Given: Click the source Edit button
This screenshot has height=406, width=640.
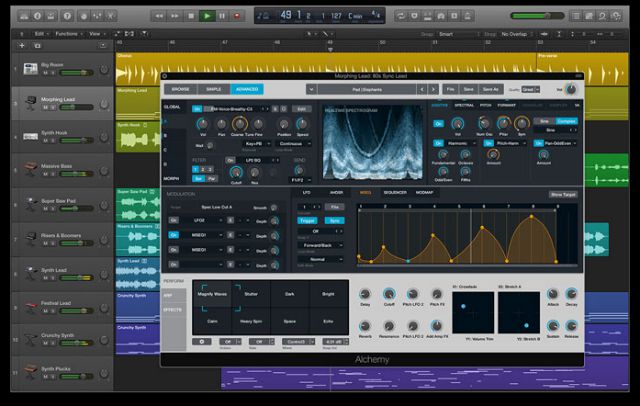Looking at the screenshot, I should point(302,109).
